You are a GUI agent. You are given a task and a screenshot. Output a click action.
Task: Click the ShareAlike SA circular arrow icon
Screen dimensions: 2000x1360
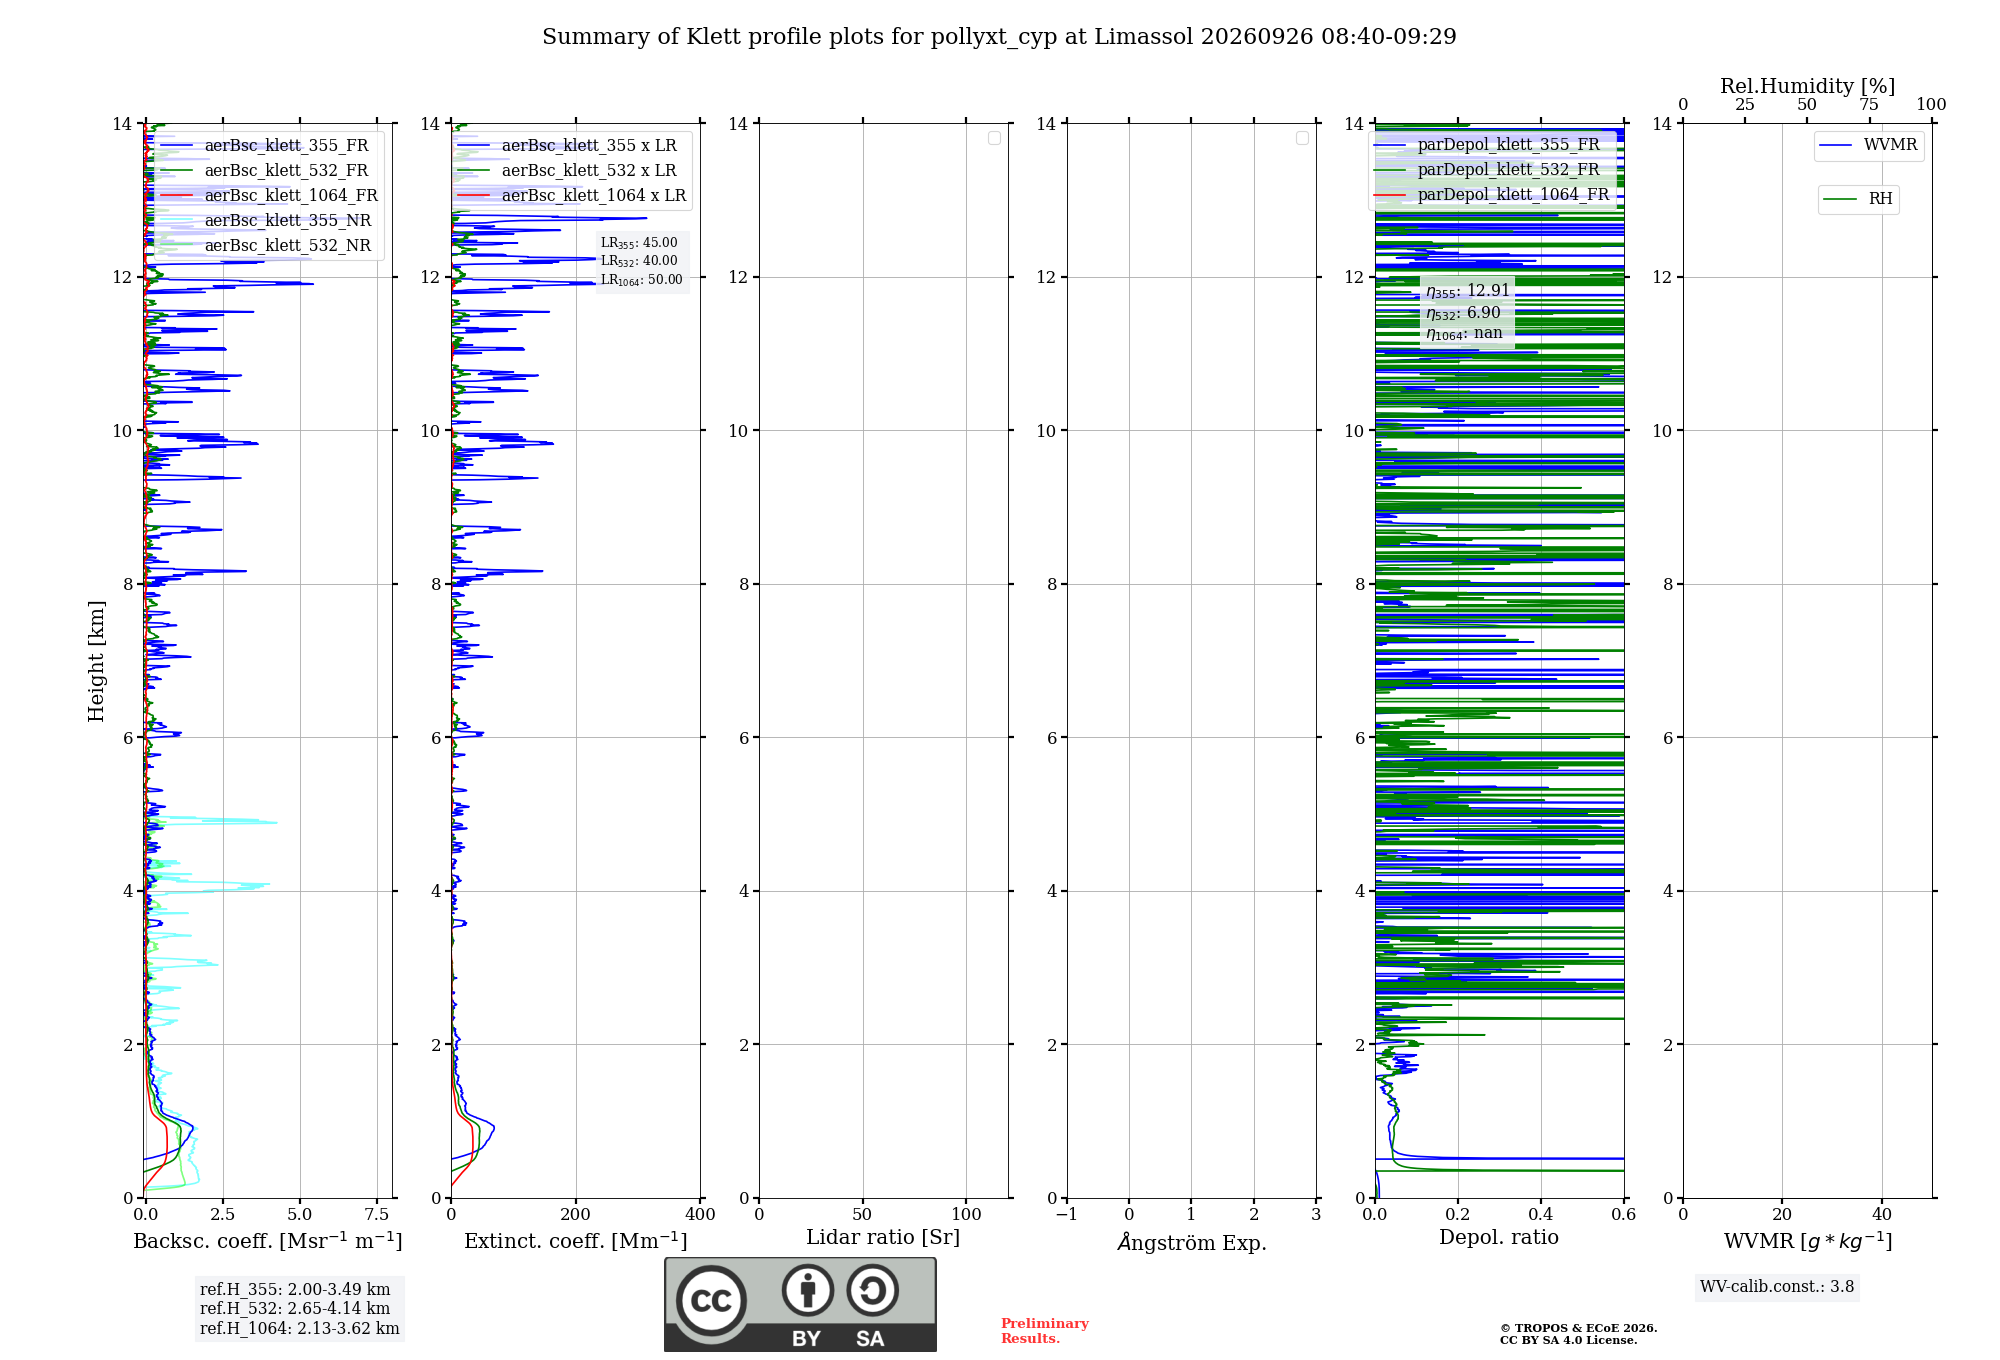click(x=872, y=1290)
